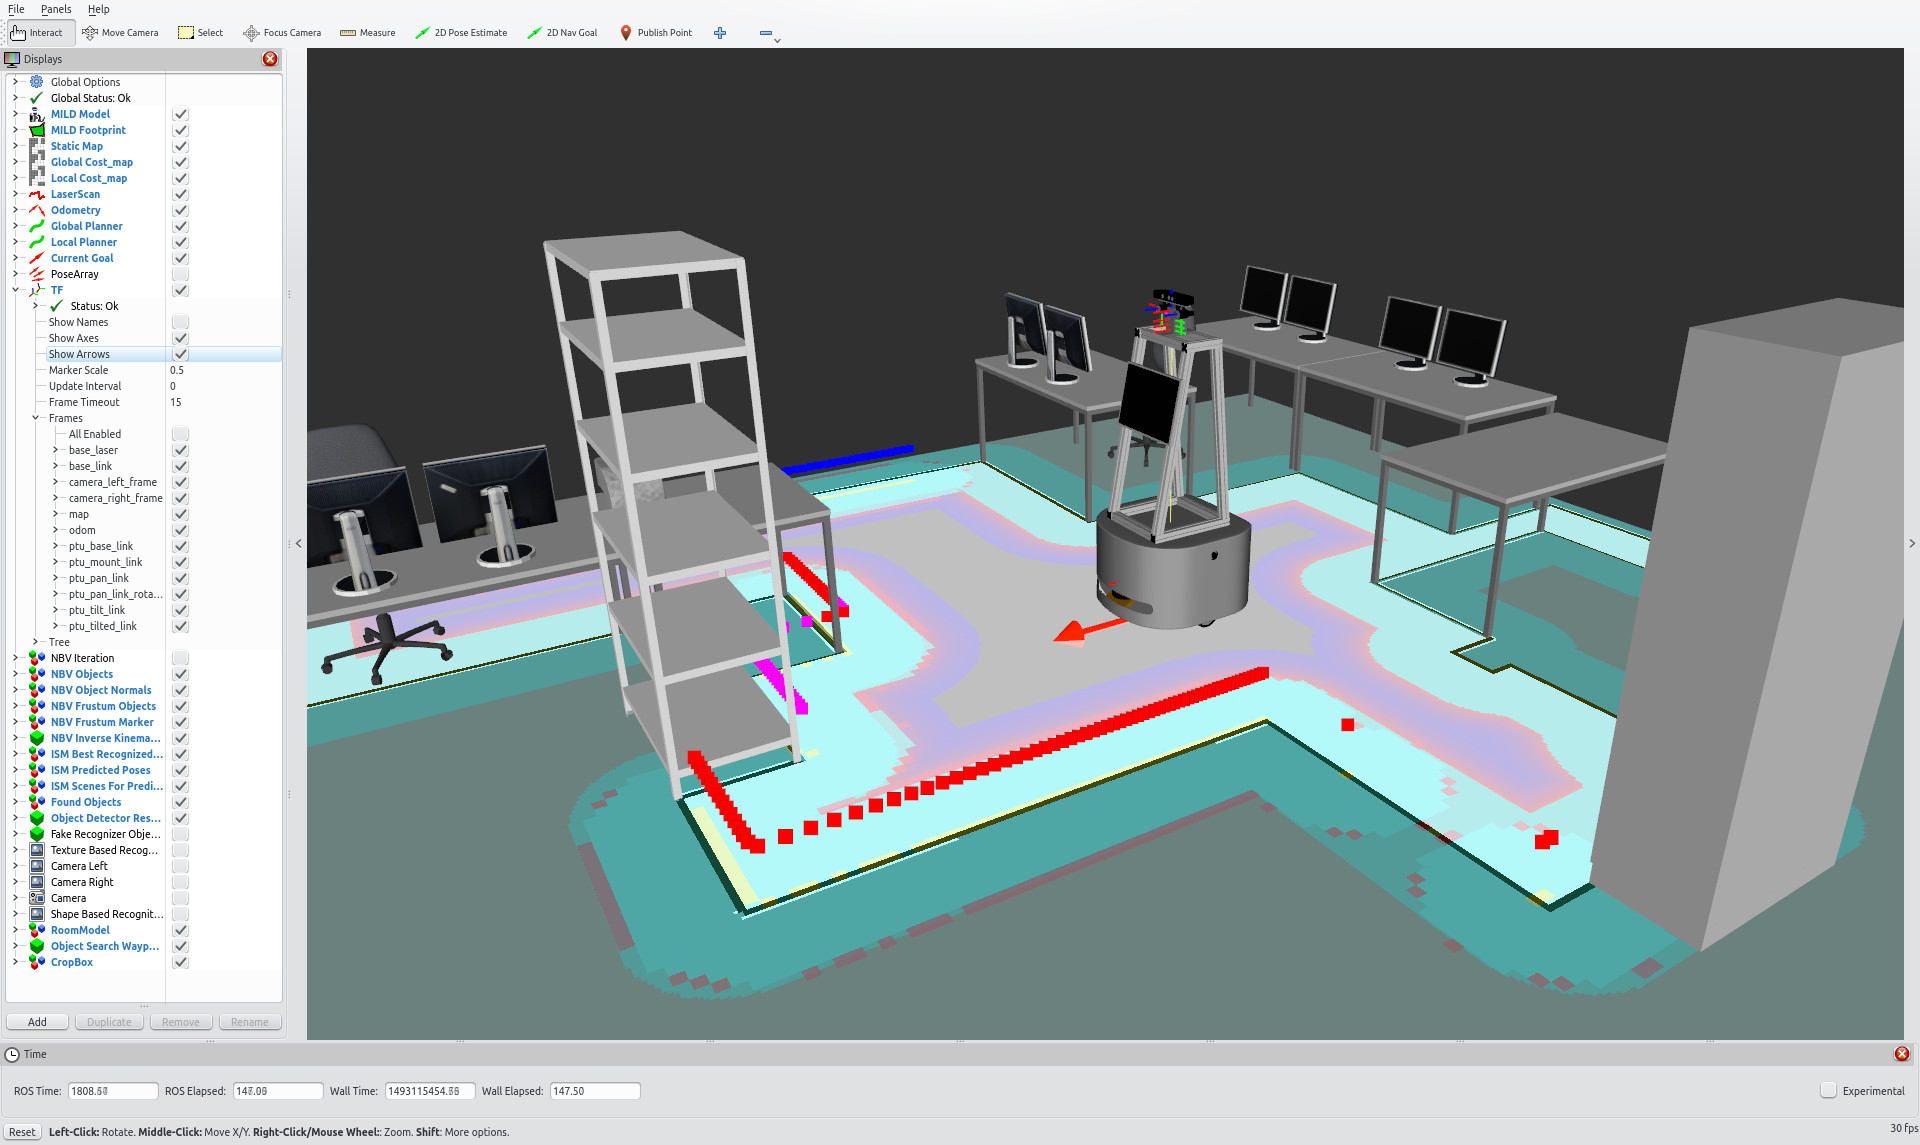Viewport: 1920px width, 1145px height.
Task: Choose the 2D Pose Estimate tool
Action: (x=461, y=33)
